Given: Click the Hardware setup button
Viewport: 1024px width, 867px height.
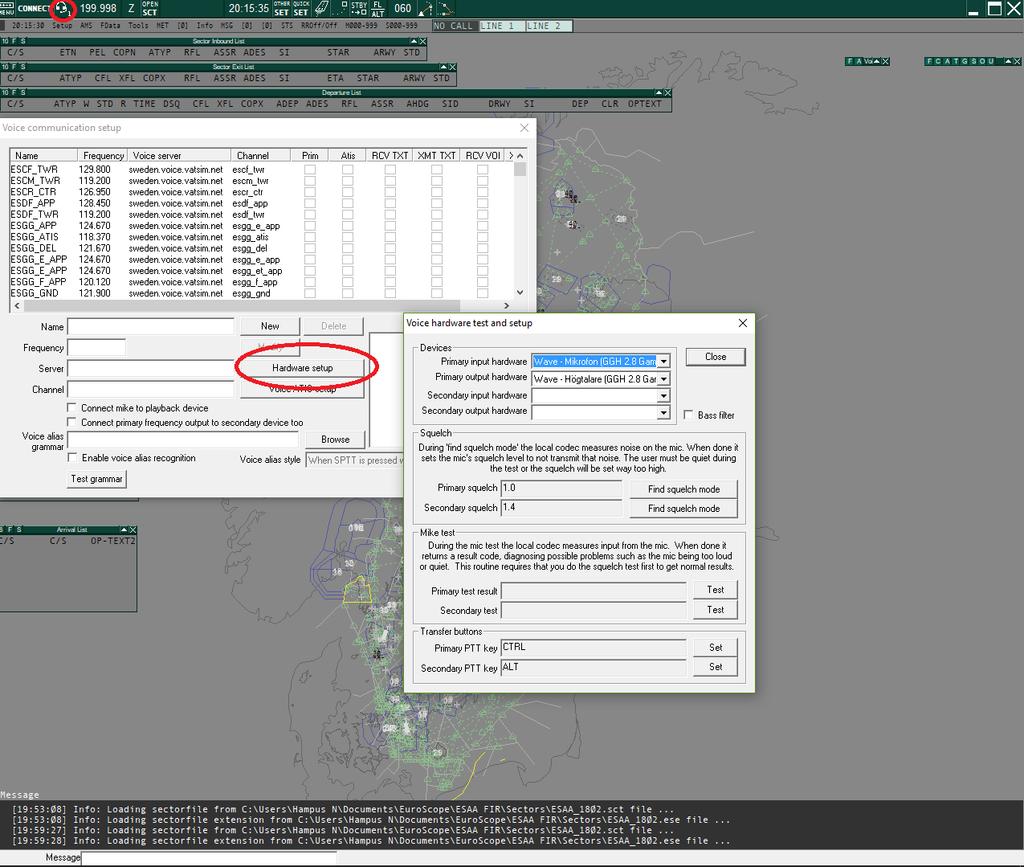Looking at the screenshot, I should (302, 368).
